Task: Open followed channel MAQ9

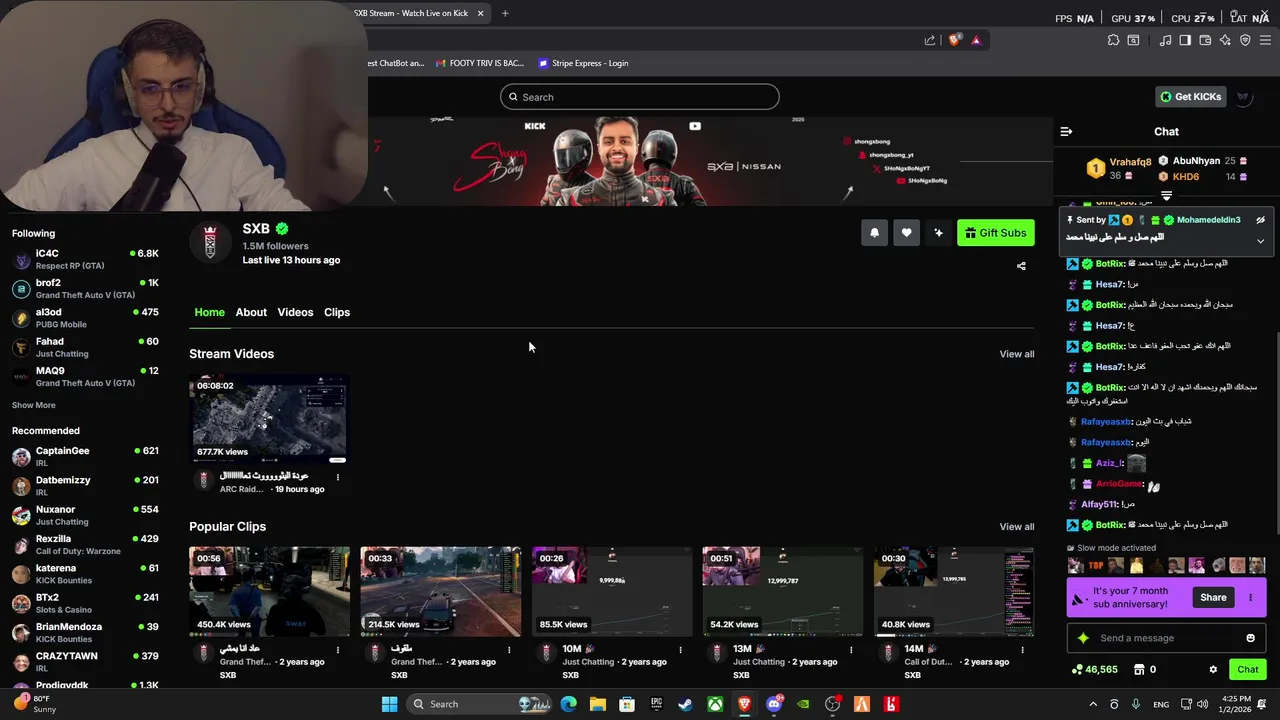Action: [85, 377]
